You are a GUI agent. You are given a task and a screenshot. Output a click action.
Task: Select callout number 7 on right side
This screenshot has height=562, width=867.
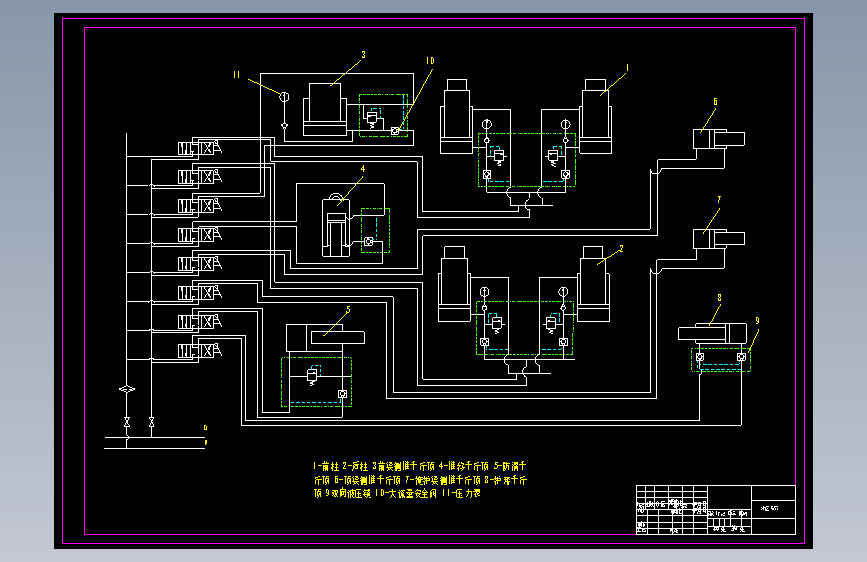point(719,200)
